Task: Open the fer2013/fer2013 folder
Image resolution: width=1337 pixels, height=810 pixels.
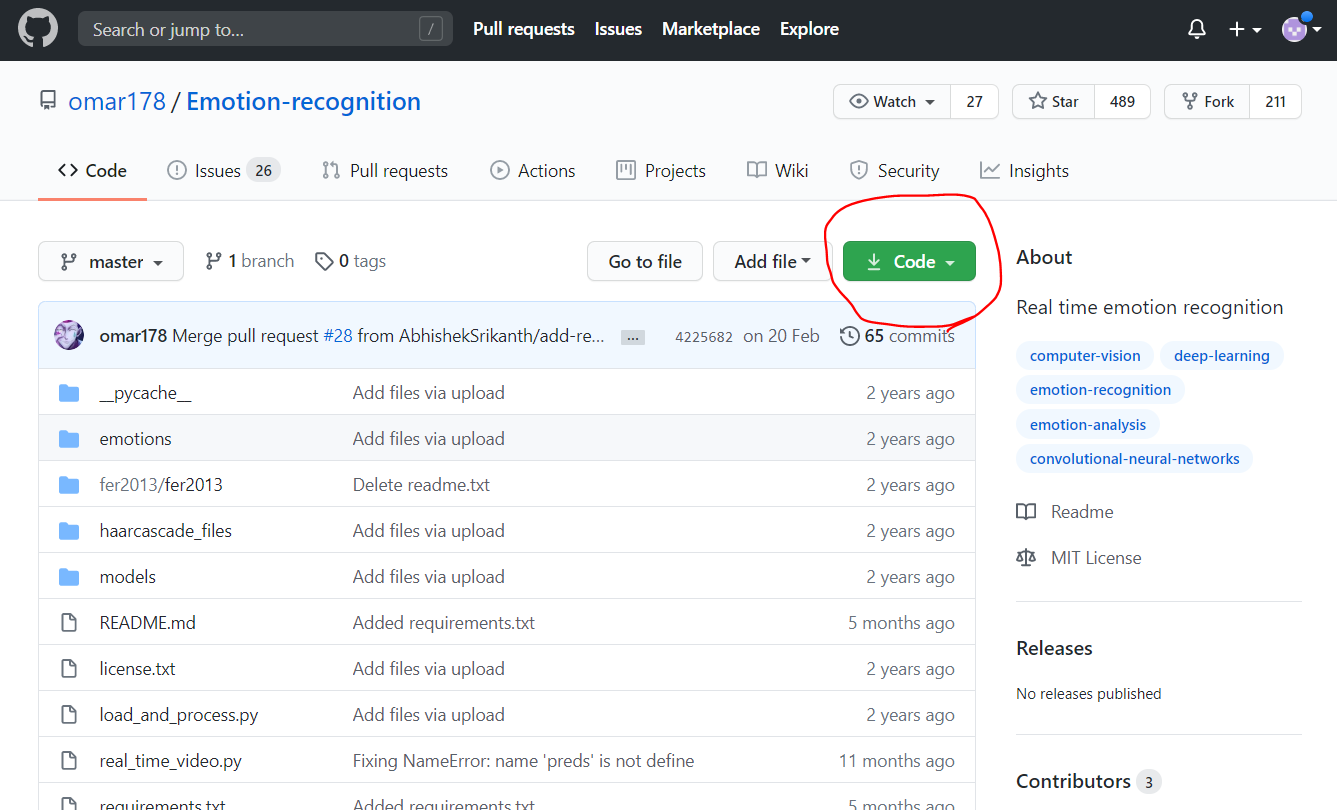Action: coord(161,485)
